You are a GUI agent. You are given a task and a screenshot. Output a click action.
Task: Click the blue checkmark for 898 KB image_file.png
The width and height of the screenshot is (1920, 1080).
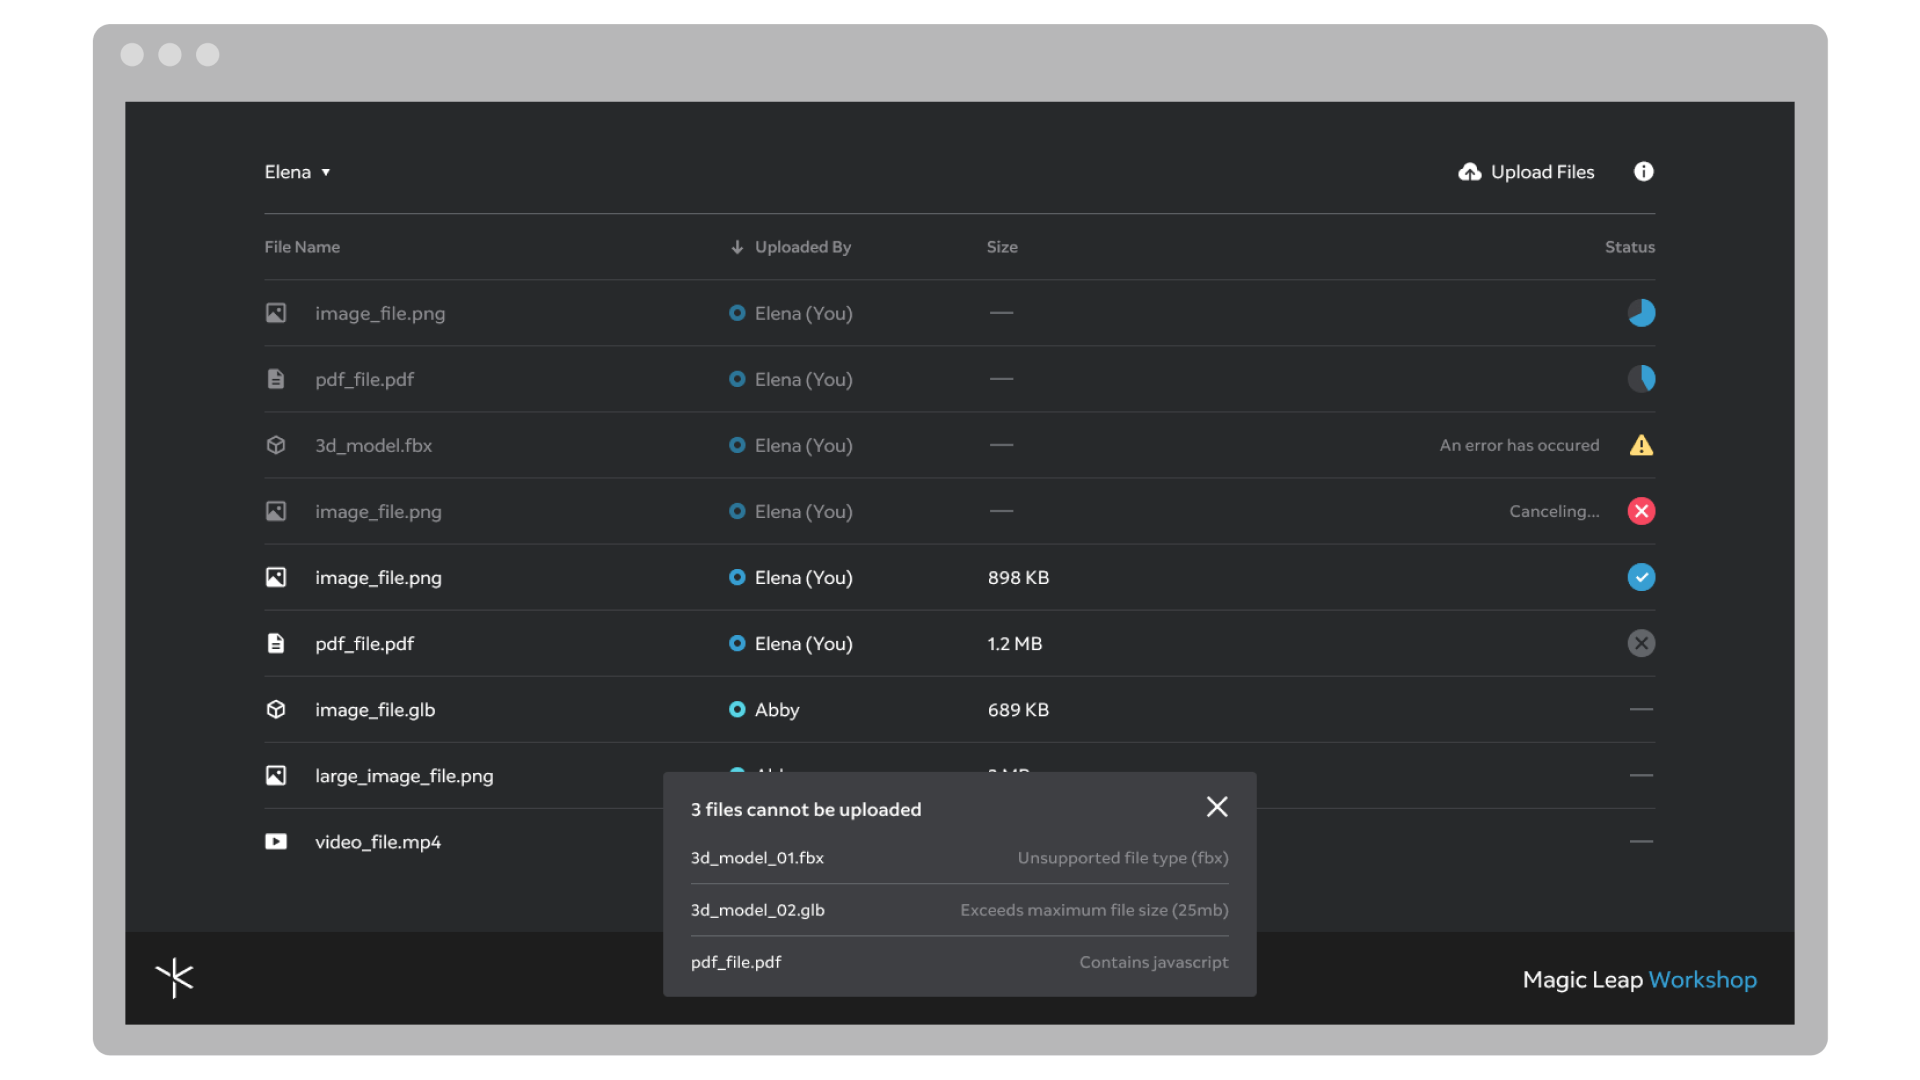pyautogui.click(x=1641, y=577)
